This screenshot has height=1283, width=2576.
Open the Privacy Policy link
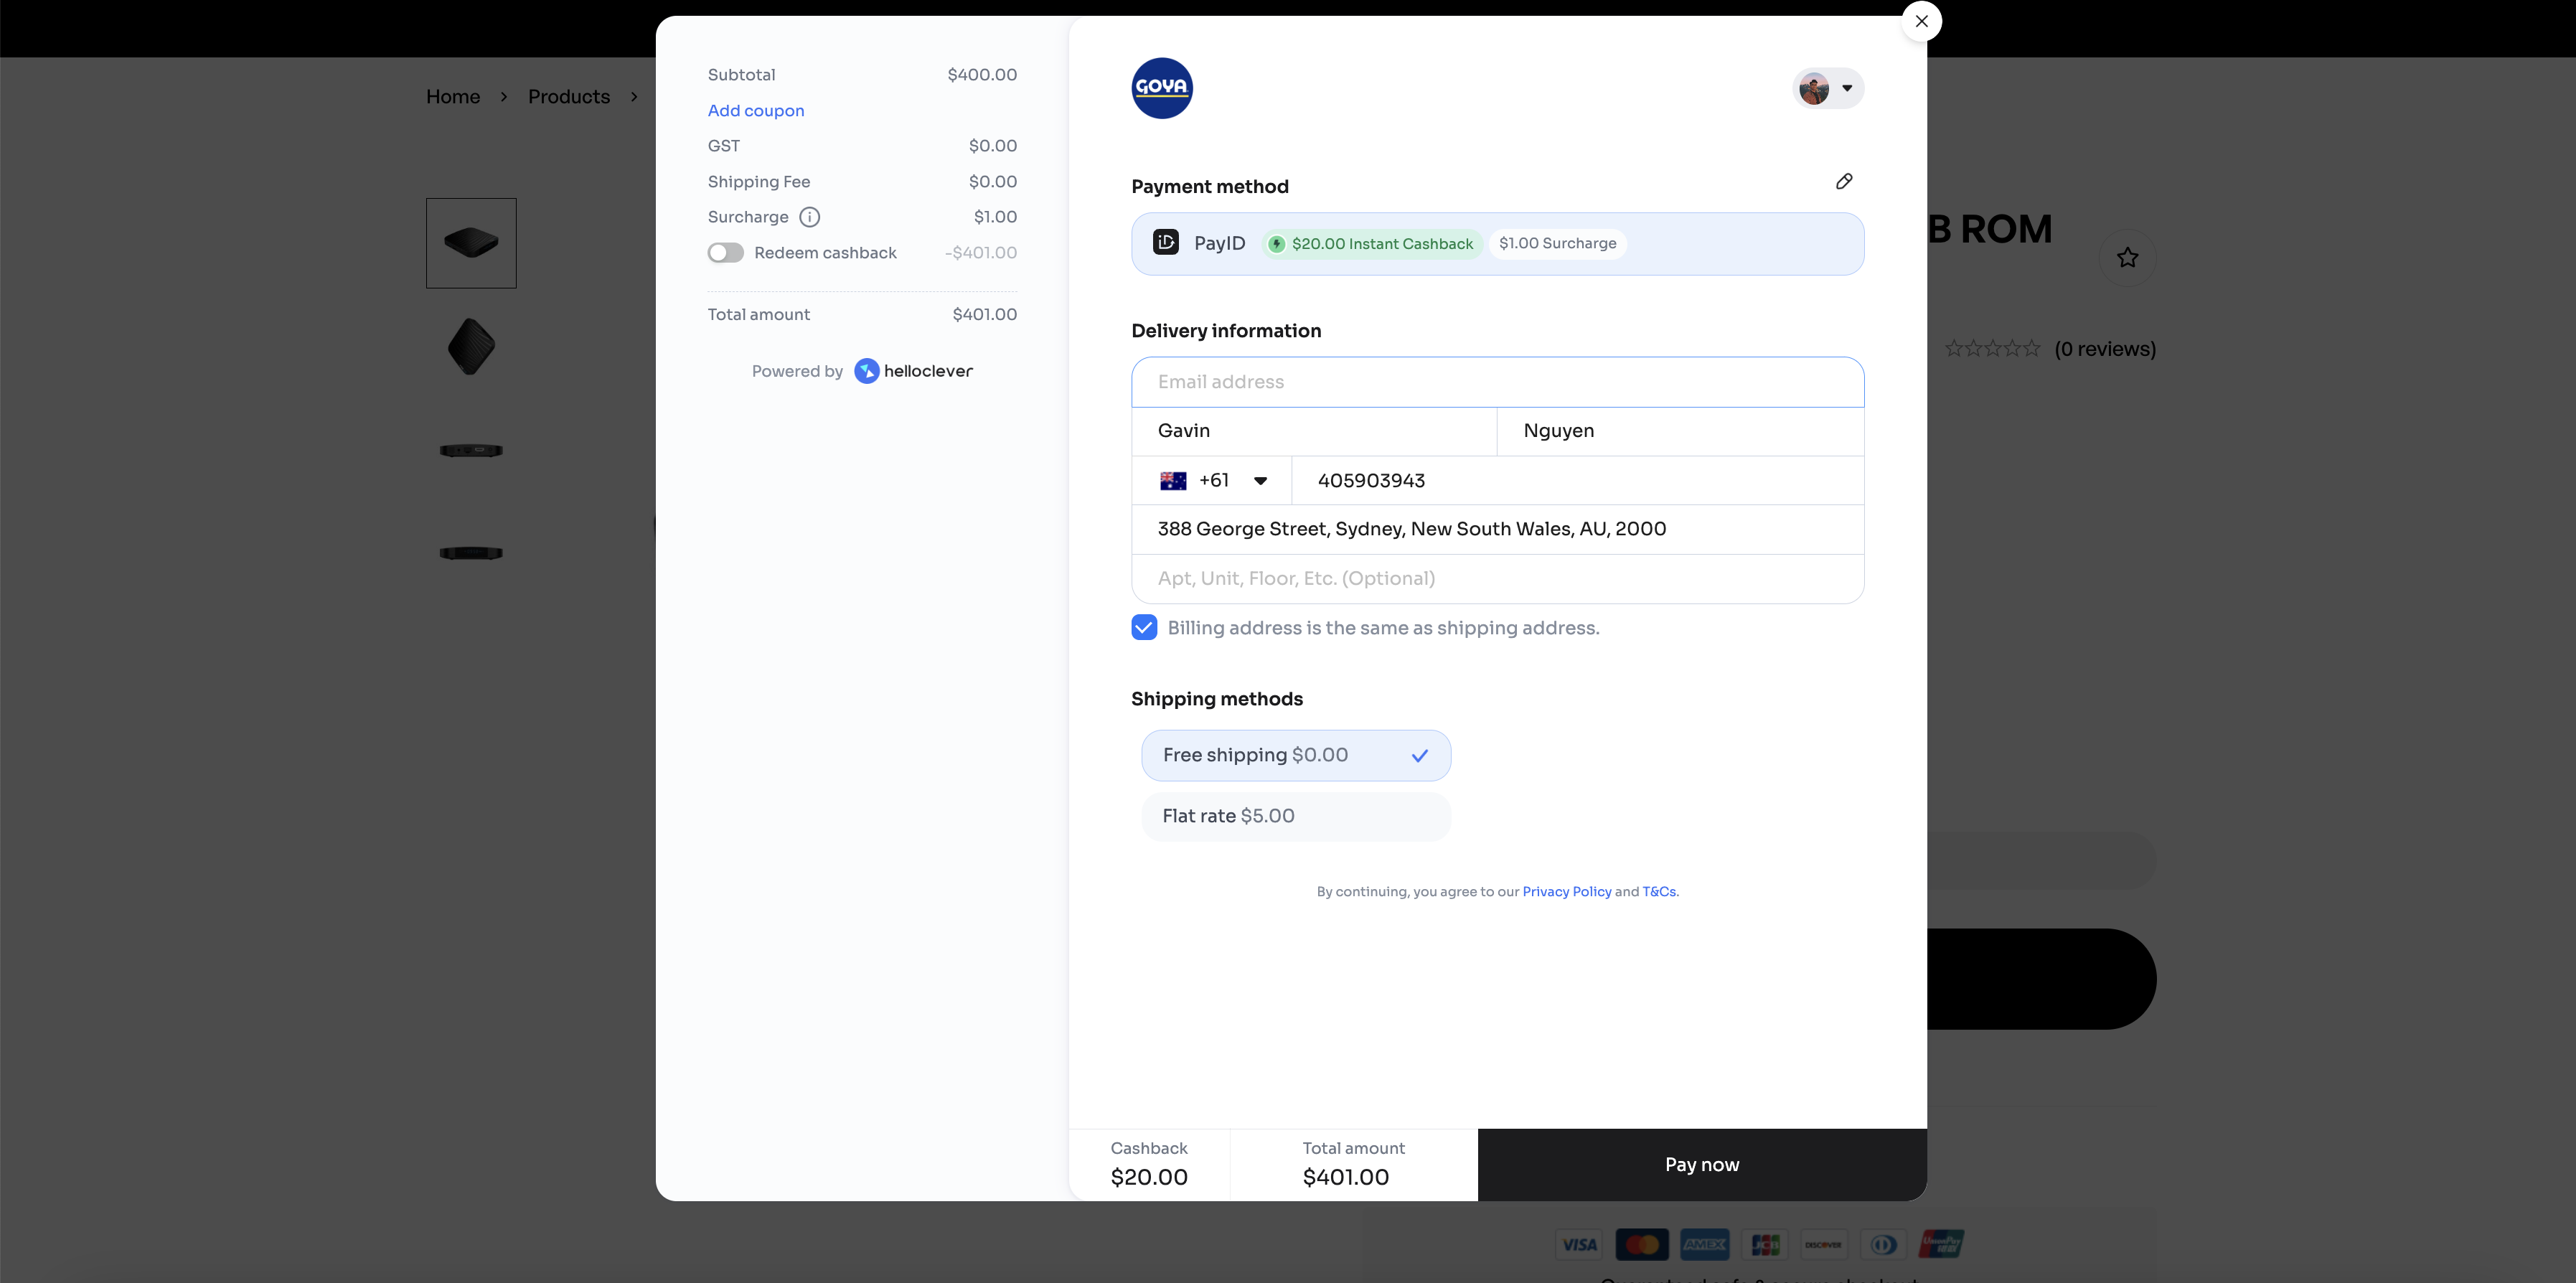tap(1566, 892)
